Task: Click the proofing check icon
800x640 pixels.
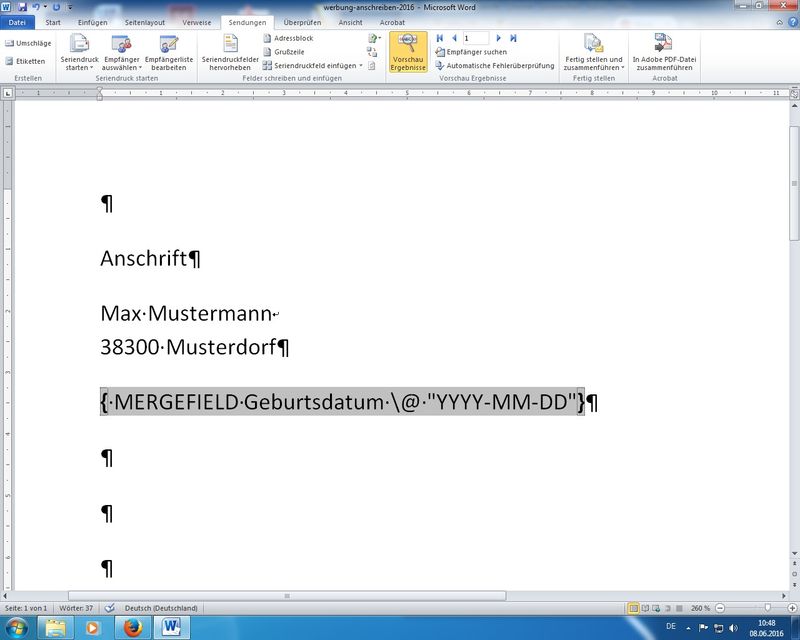Action: point(109,608)
